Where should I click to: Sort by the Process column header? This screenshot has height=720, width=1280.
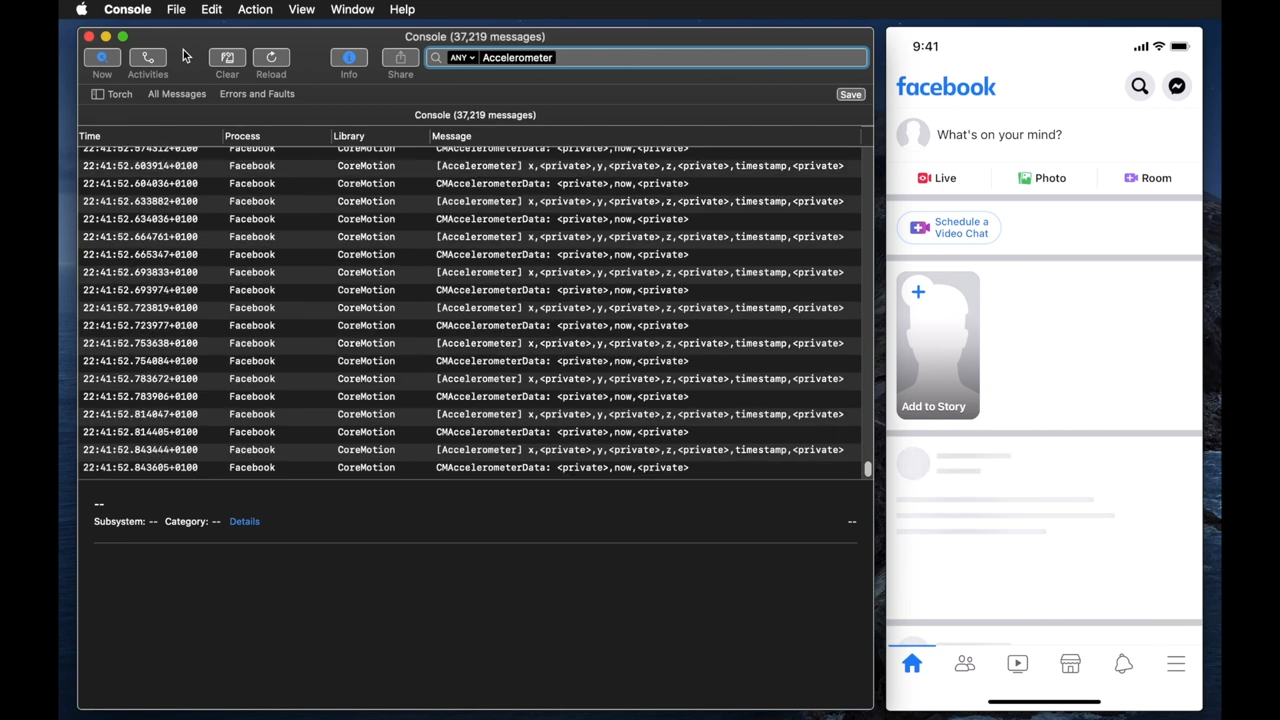pyautogui.click(x=277, y=136)
